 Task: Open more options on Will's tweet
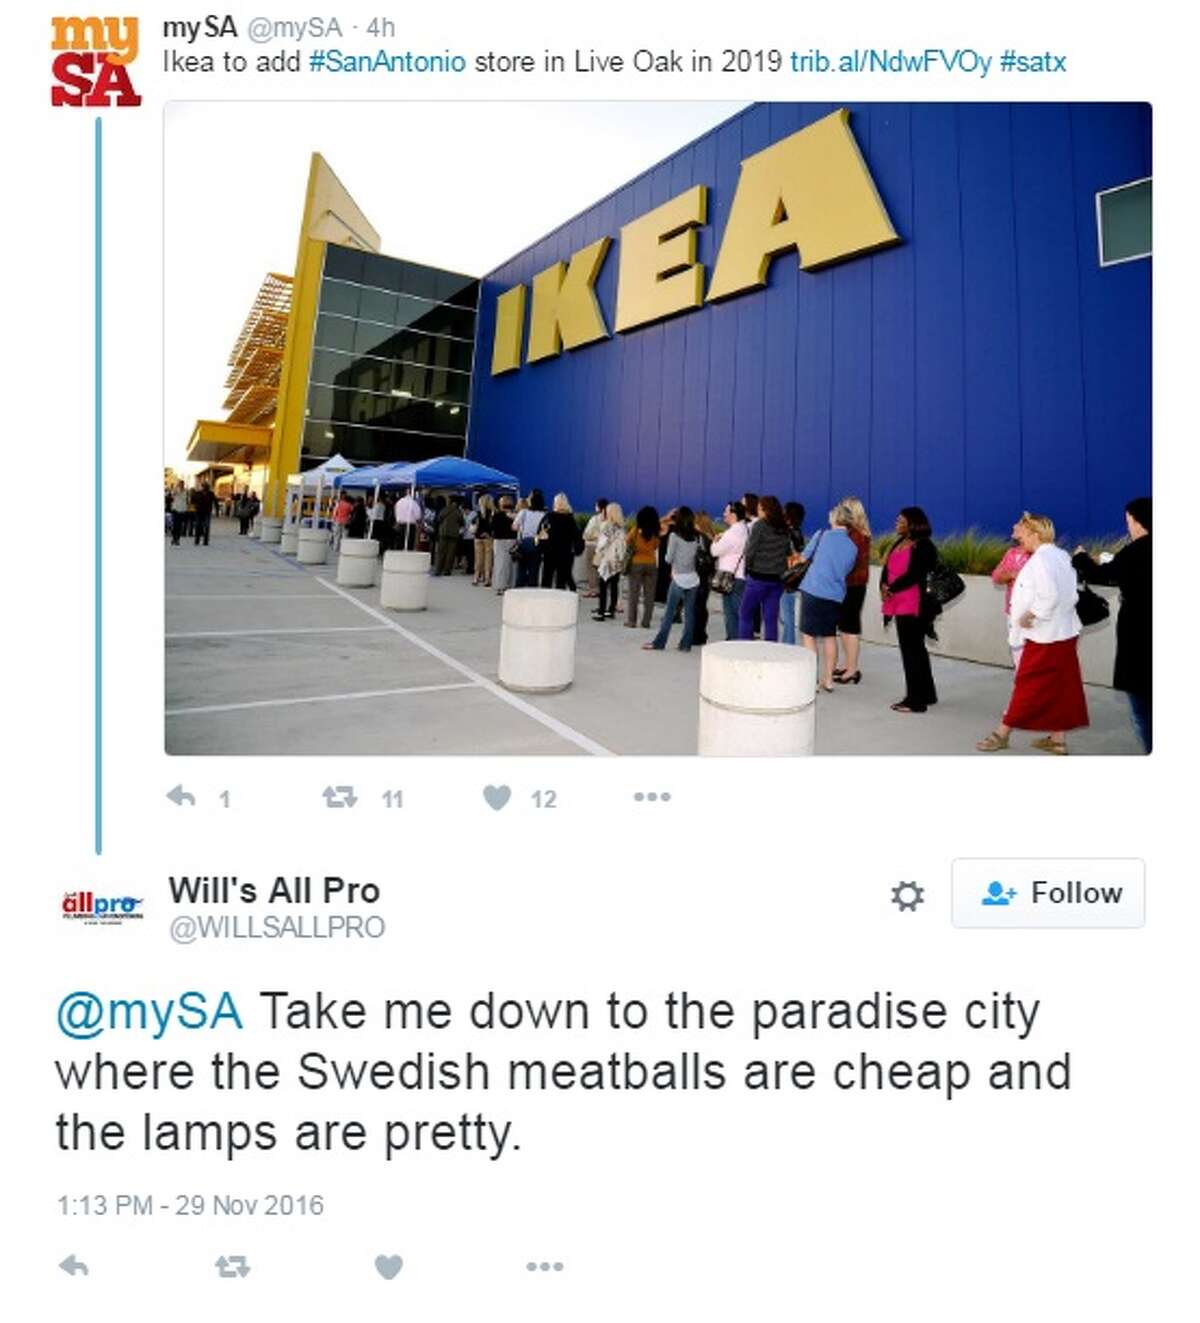click(x=544, y=1266)
